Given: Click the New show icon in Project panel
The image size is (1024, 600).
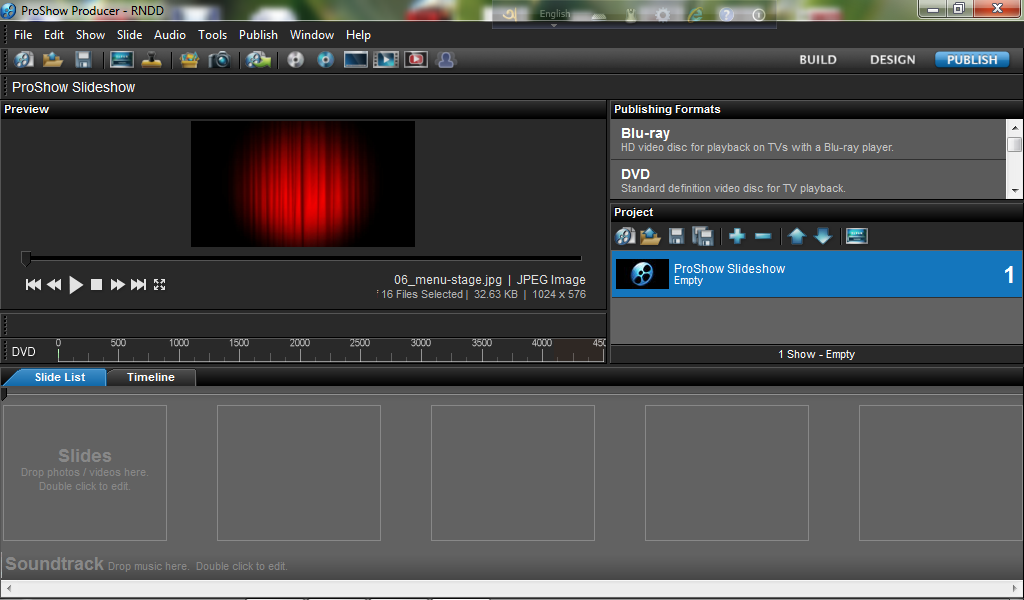Looking at the screenshot, I should [x=625, y=236].
